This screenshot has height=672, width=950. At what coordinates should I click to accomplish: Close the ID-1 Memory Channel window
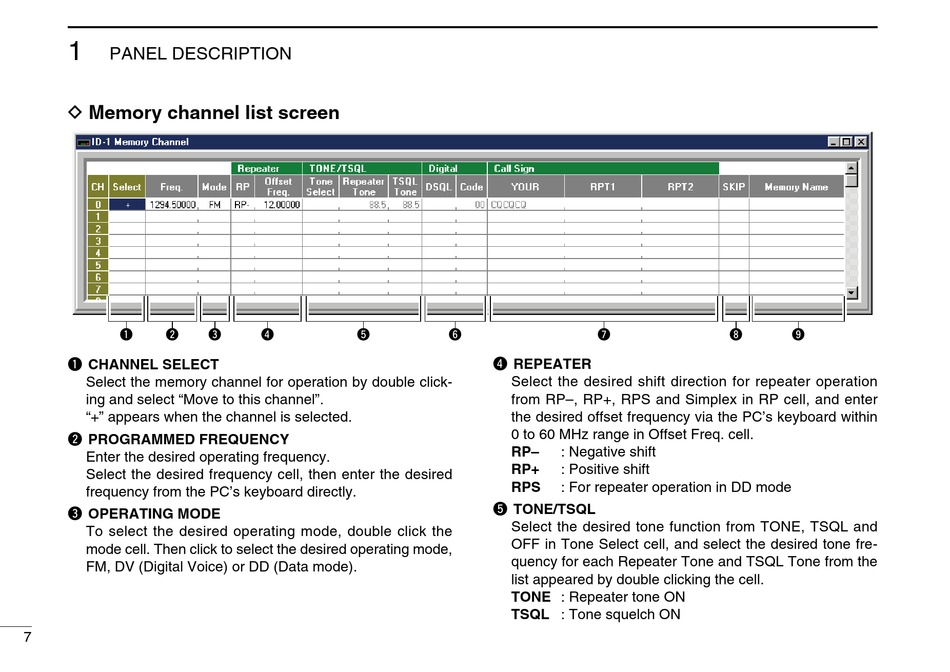click(861, 142)
